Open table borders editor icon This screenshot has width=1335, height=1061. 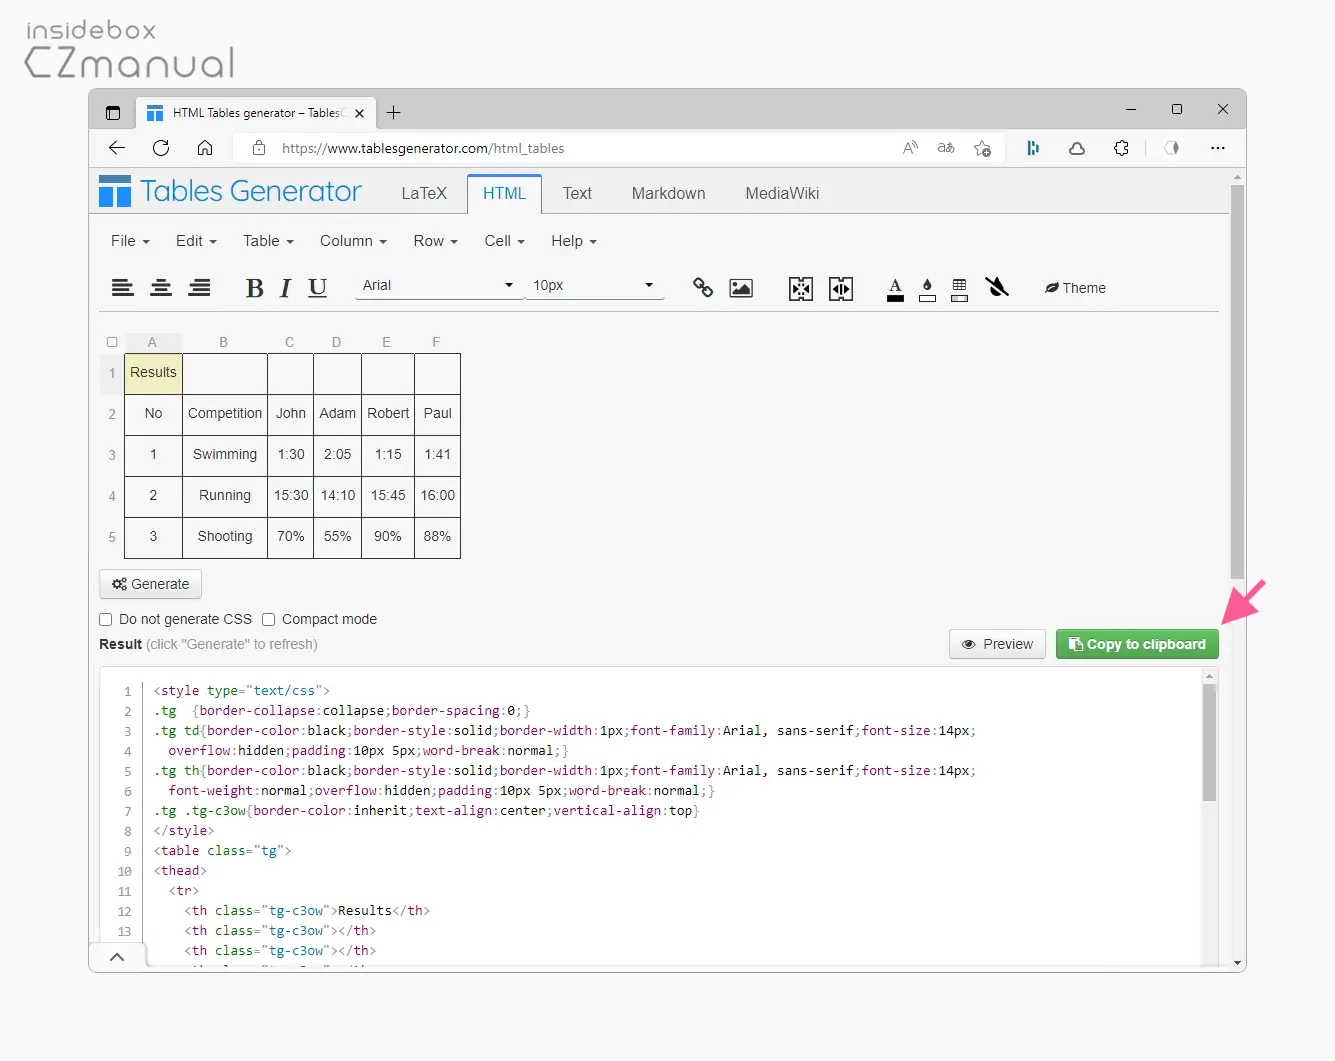pos(959,289)
